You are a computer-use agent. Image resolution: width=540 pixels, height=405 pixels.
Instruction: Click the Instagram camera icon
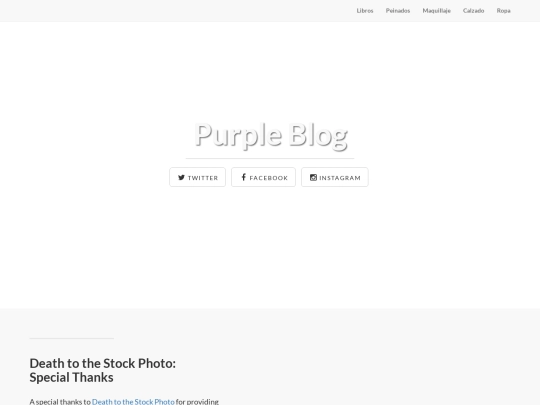(313, 177)
